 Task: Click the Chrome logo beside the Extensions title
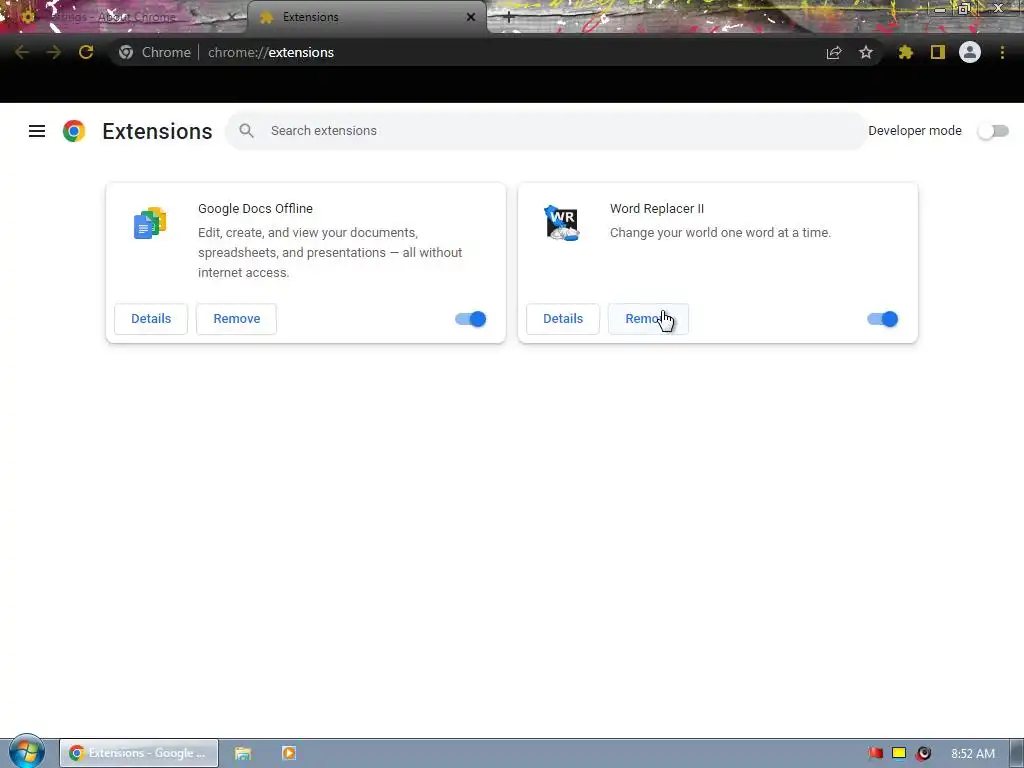coord(74,131)
